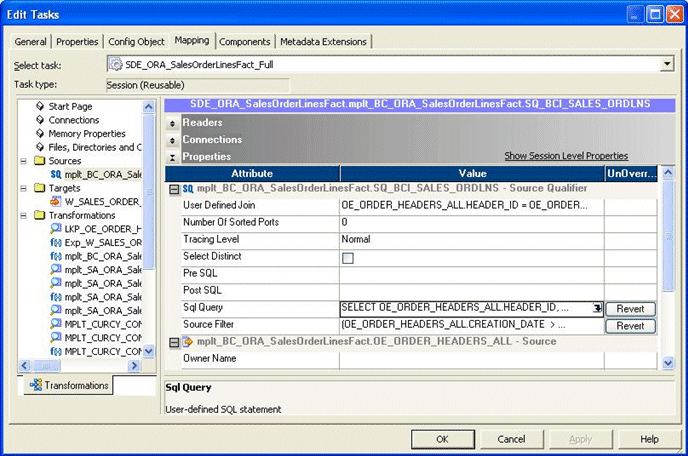Click the Help button
The width and height of the screenshot is (688, 456).
coord(649,439)
